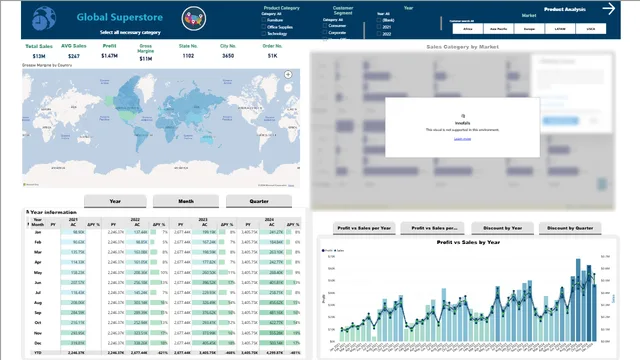Click the Order No. 51K card
Image resolution: width=640 pixels, height=360 pixels.
pyautogui.click(x=272, y=51)
